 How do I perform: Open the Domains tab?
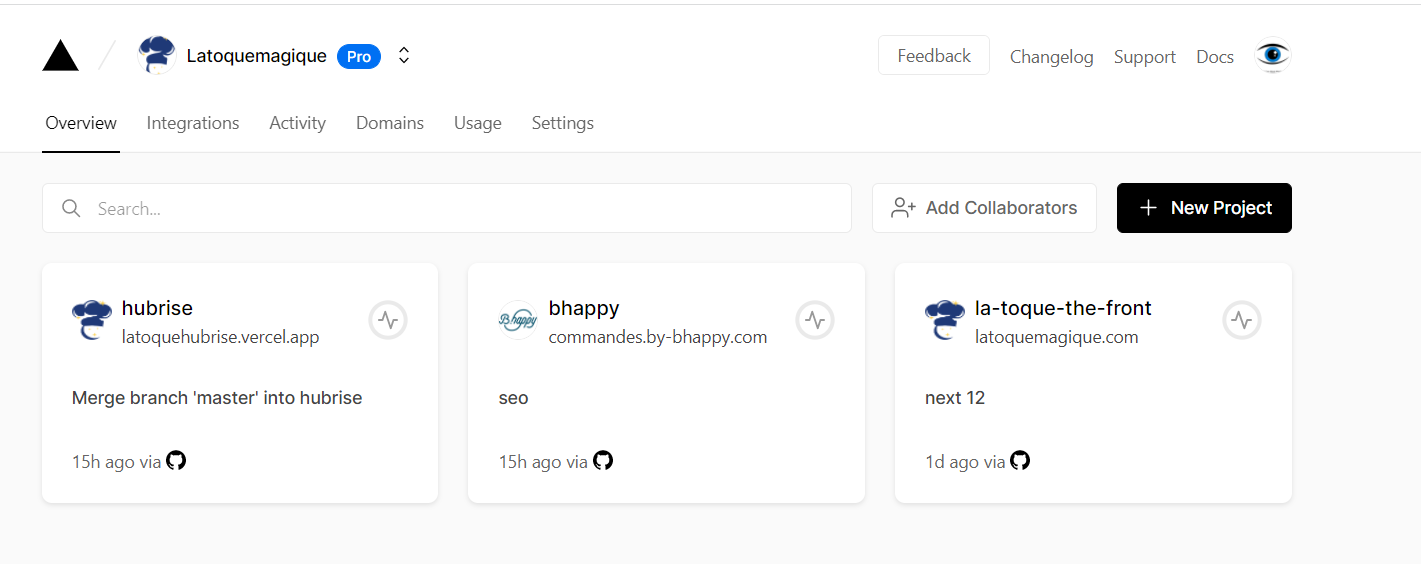pos(390,123)
